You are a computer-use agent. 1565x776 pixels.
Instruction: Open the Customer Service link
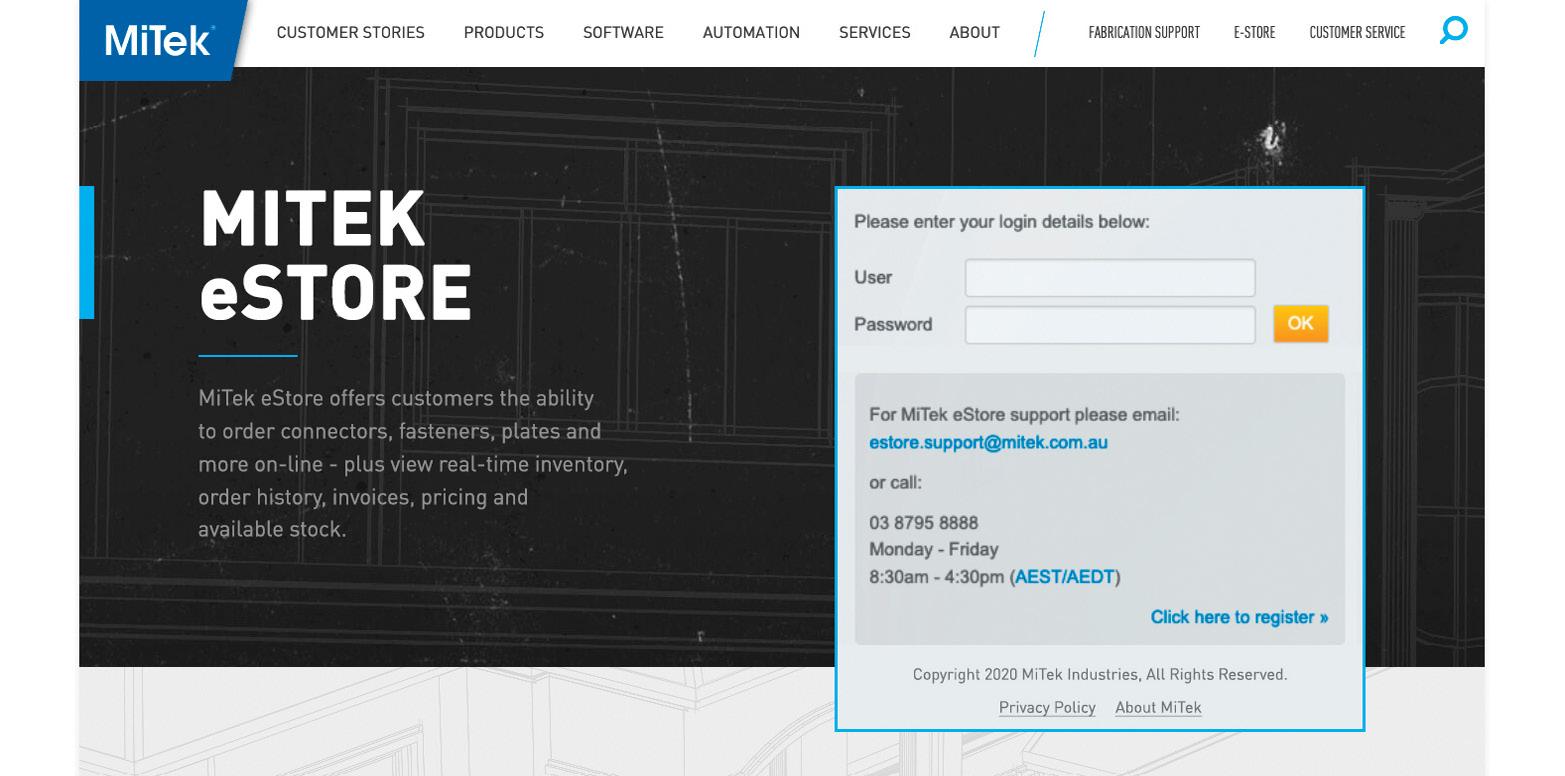tap(1357, 32)
